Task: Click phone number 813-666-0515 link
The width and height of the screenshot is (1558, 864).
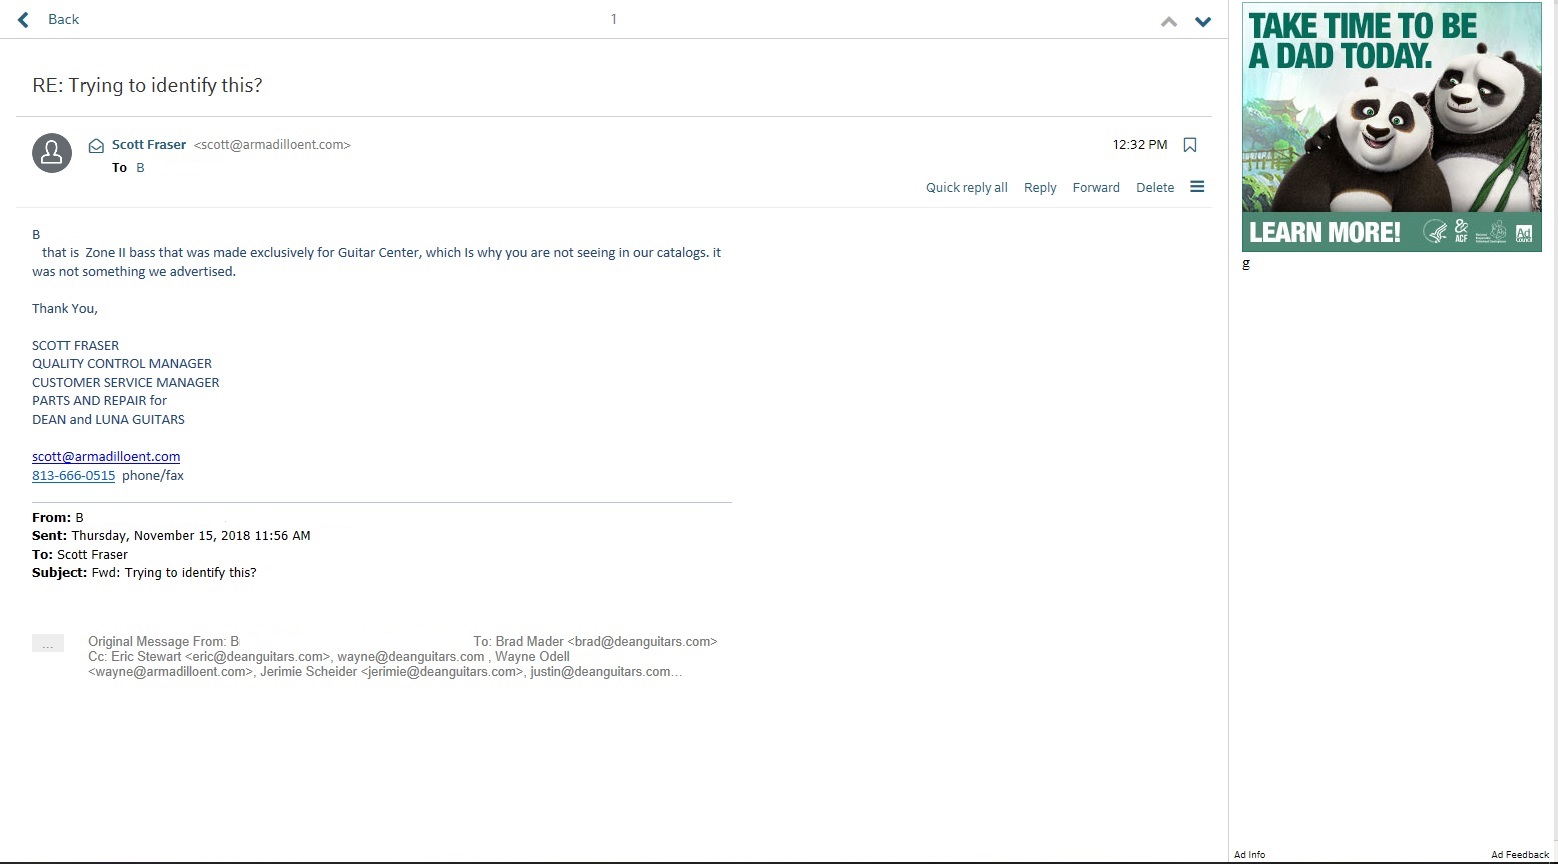Action: [x=73, y=476]
